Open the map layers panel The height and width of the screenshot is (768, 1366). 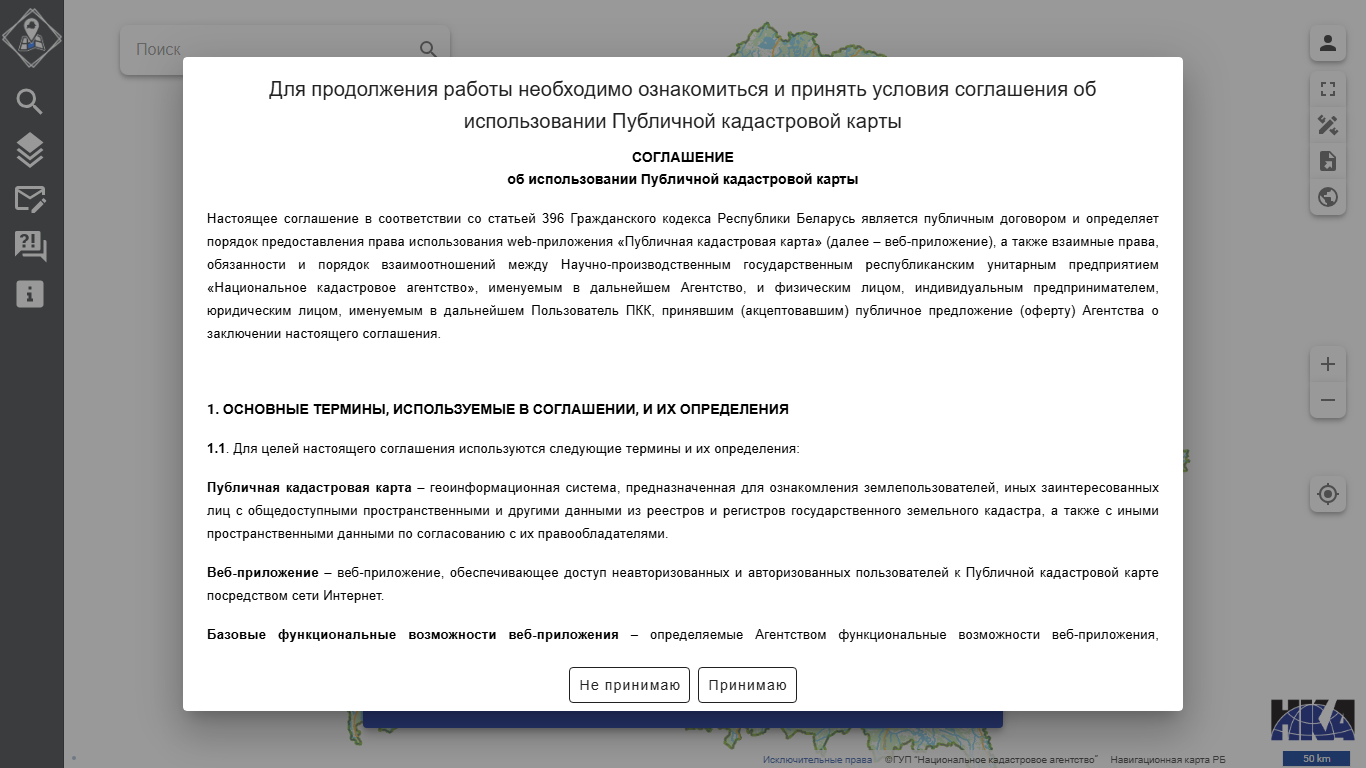pos(30,150)
